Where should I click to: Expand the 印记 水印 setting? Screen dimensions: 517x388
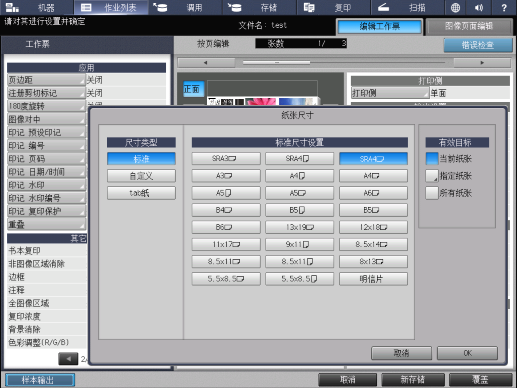[x=46, y=185]
